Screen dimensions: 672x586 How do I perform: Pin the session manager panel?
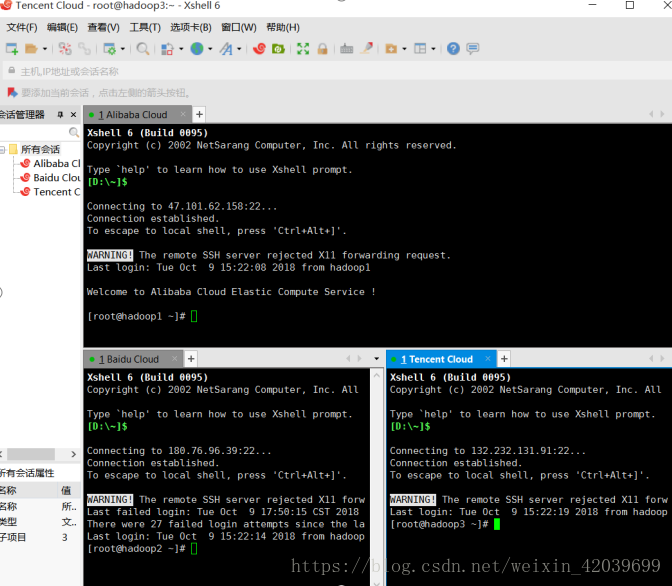(x=60, y=115)
